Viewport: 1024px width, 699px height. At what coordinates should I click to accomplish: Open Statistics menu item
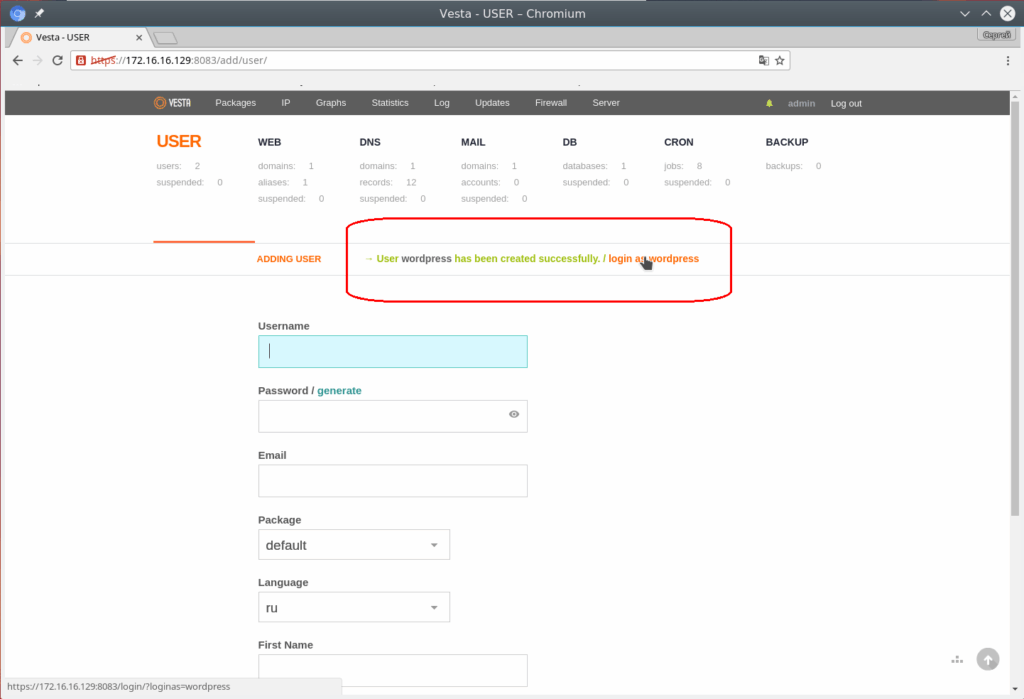point(390,103)
